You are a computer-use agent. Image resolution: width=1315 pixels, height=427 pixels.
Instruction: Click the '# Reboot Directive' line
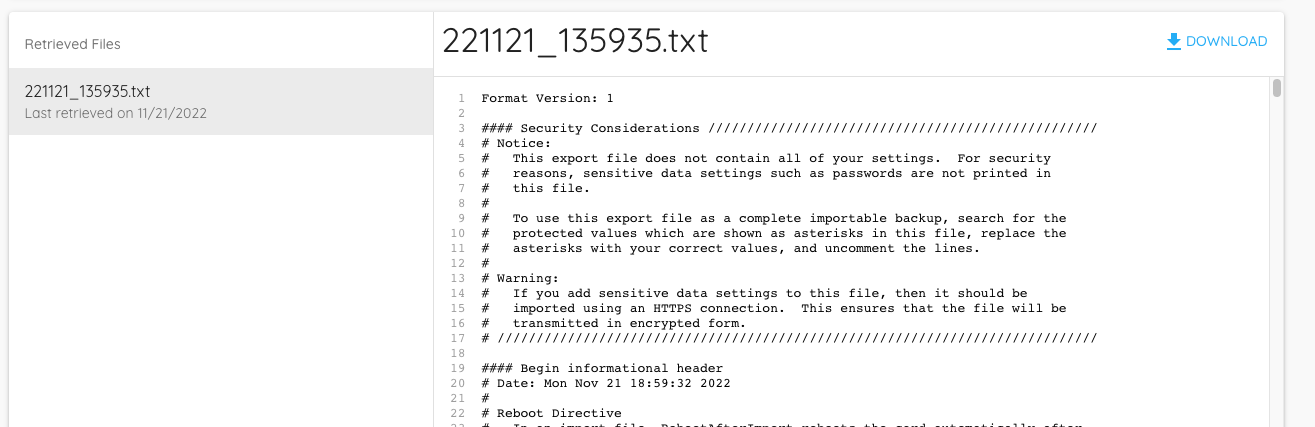pyautogui.click(x=551, y=413)
